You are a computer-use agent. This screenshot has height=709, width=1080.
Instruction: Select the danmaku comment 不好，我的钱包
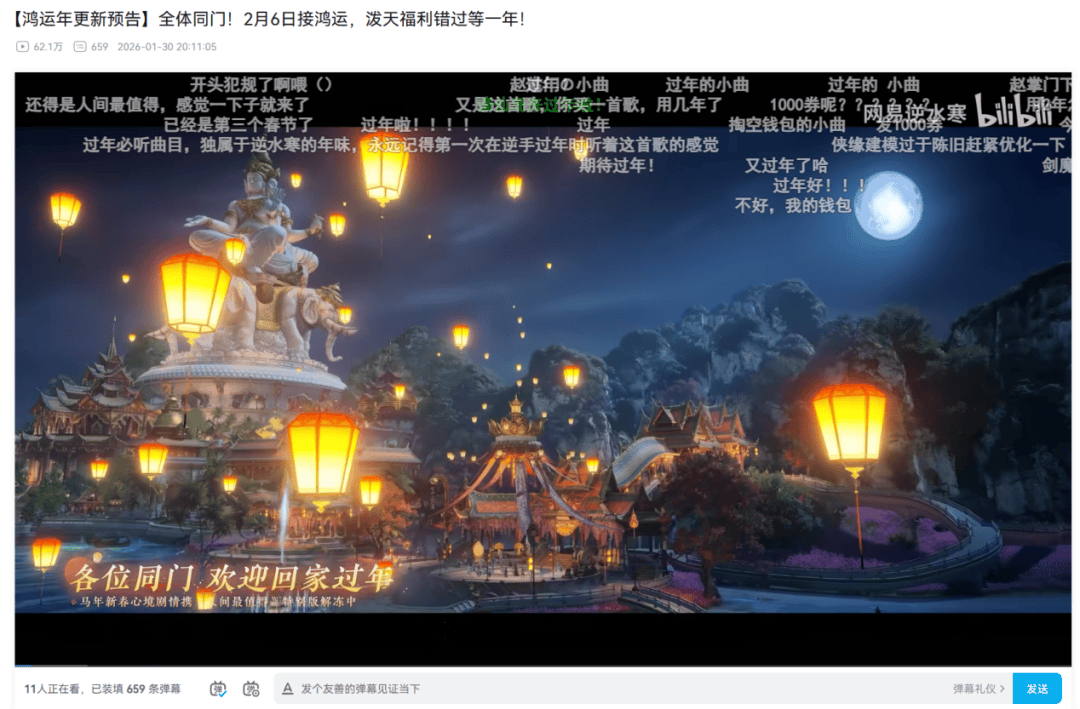(792, 205)
